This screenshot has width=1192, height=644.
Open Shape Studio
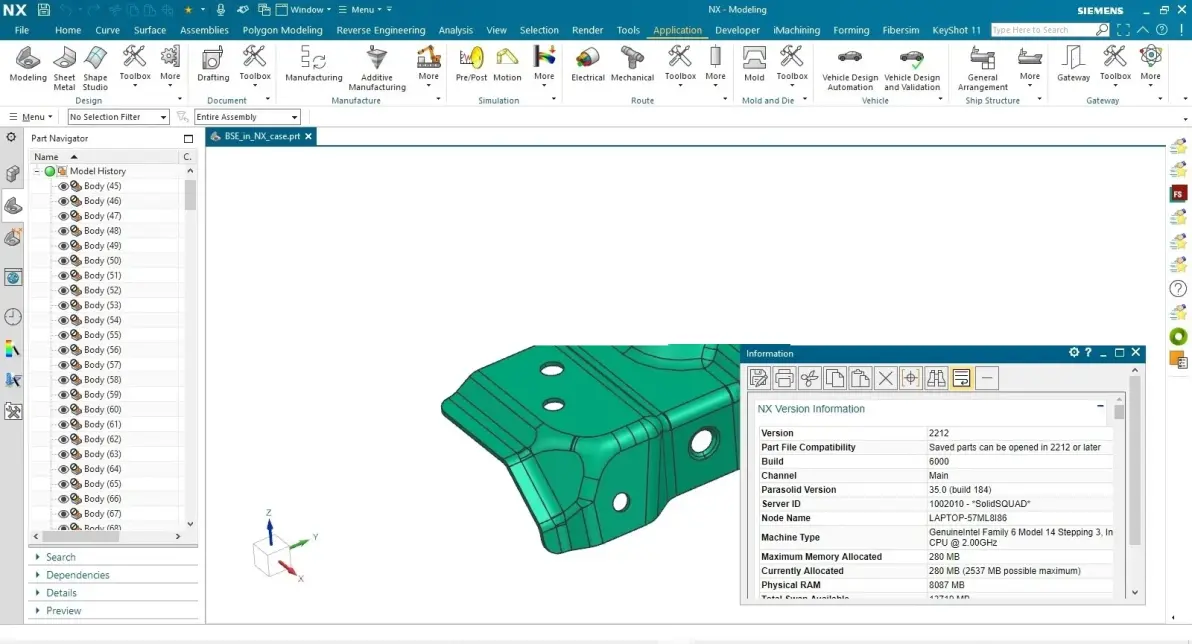click(x=95, y=68)
